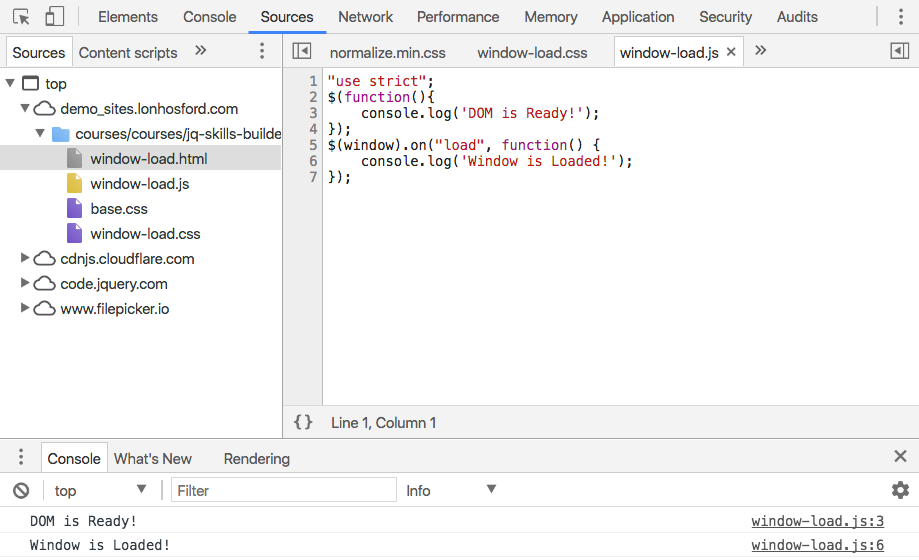This screenshot has width=919, height=560.
Task: Click into the console Filter field
Action: tap(284, 490)
